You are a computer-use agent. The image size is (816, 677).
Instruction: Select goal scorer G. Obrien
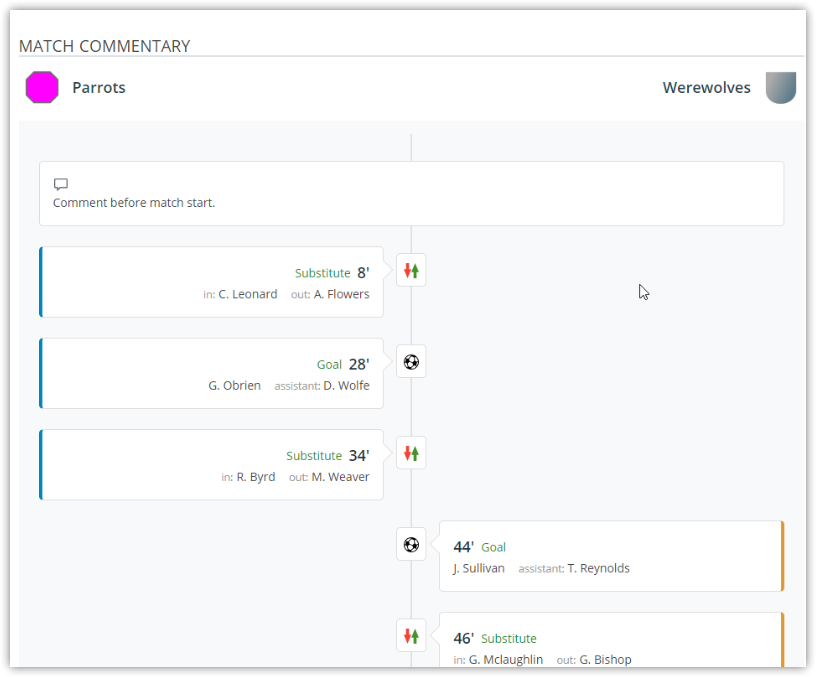tap(235, 386)
